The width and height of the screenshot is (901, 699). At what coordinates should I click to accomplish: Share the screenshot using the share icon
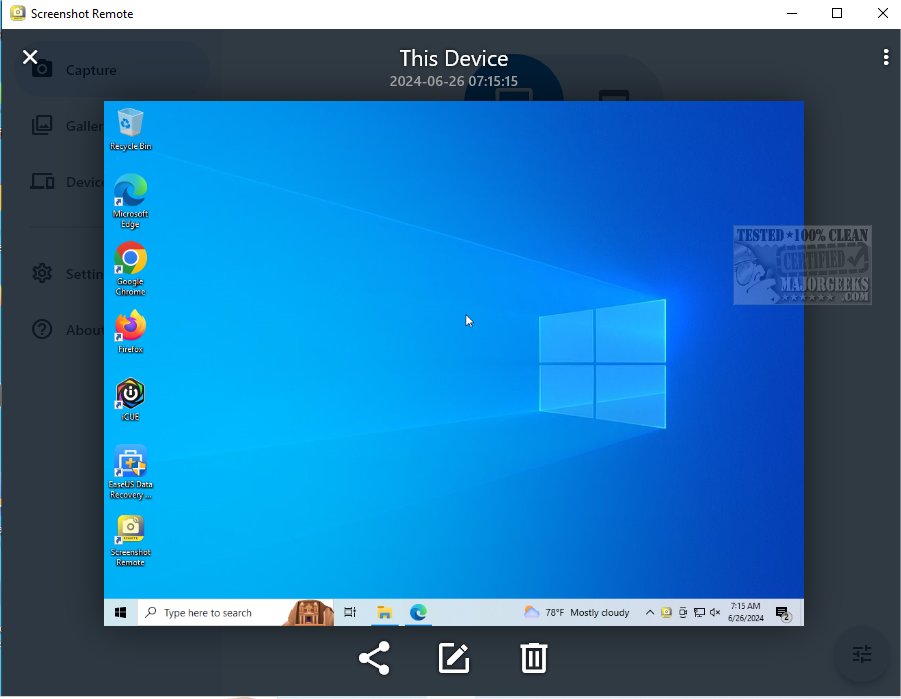(x=373, y=658)
